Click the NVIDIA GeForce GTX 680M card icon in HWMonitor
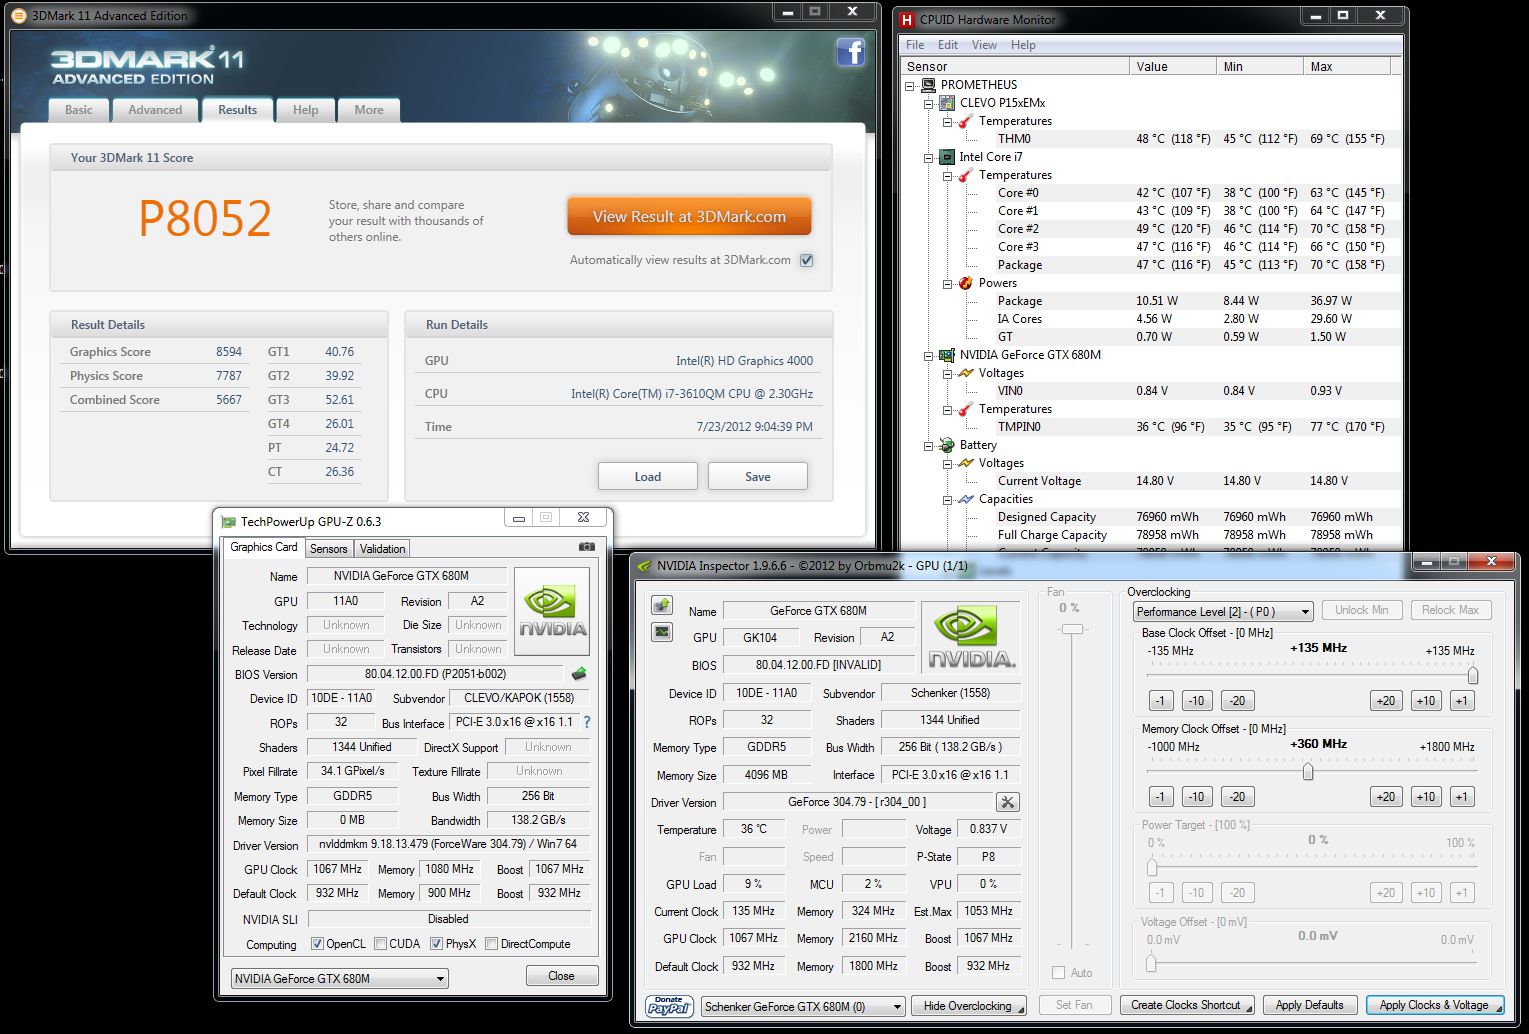Viewport: 1529px width, 1034px height. tap(947, 355)
